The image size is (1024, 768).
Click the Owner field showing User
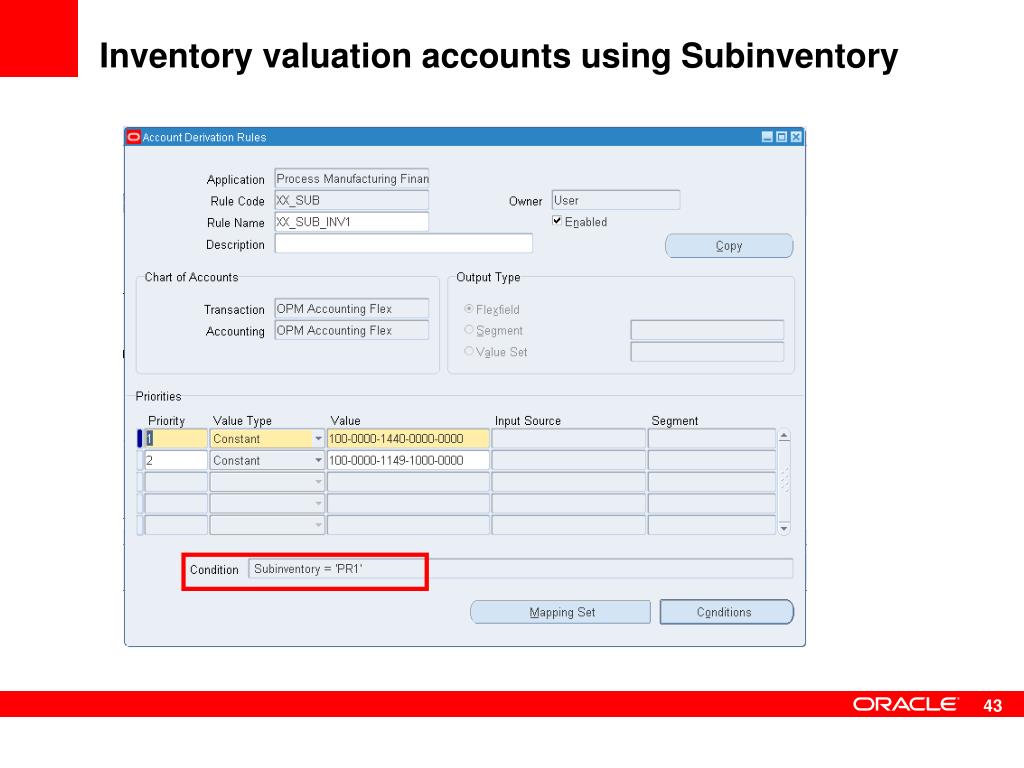616,200
